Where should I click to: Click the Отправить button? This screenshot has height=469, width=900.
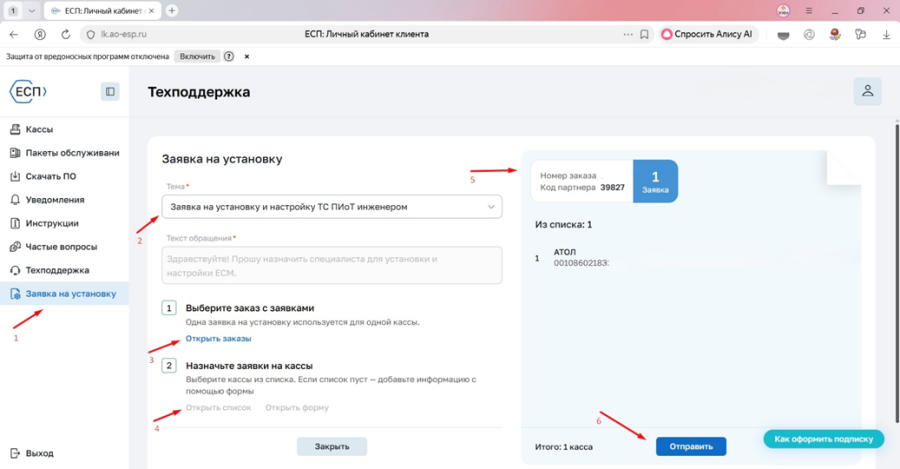coord(691,447)
